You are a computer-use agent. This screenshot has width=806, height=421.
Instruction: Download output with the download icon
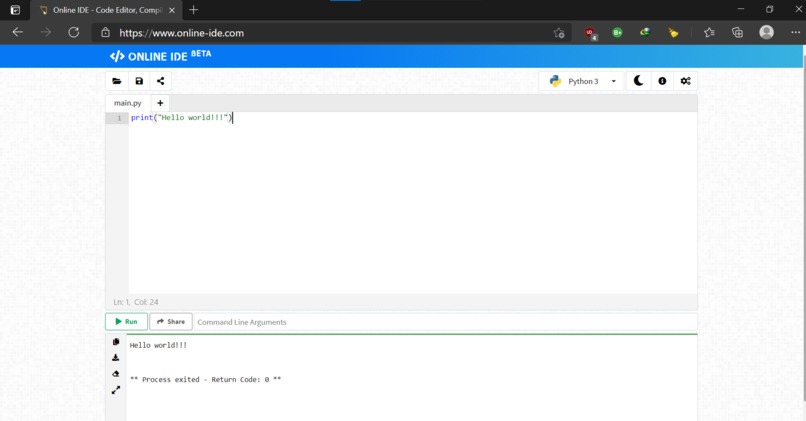tap(116, 357)
